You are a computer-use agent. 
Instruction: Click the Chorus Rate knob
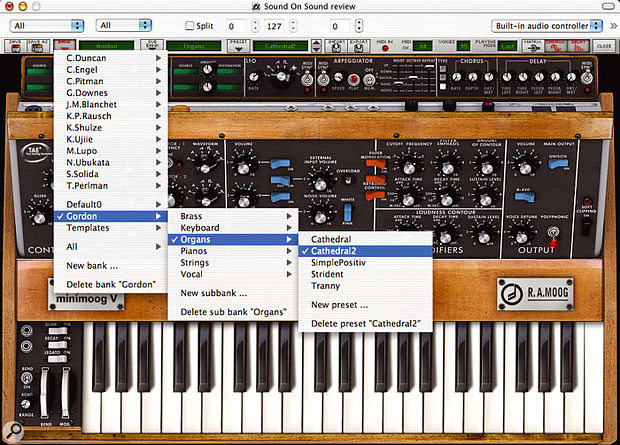[456, 77]
